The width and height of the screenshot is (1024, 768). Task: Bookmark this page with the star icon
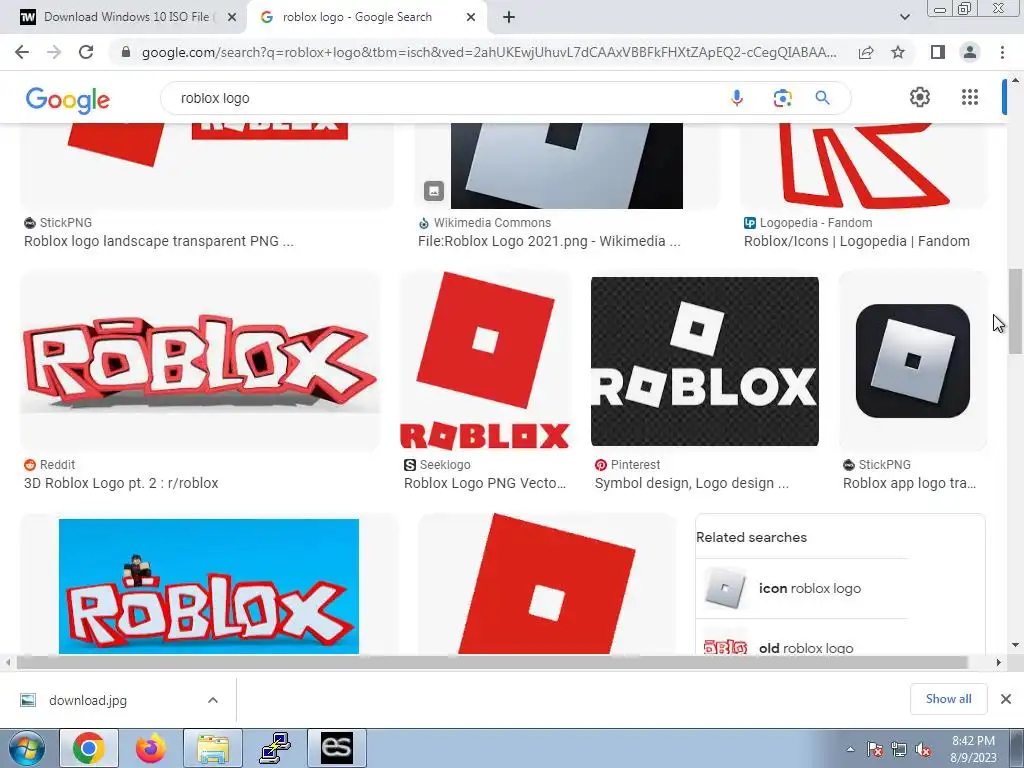coord(898,52)
